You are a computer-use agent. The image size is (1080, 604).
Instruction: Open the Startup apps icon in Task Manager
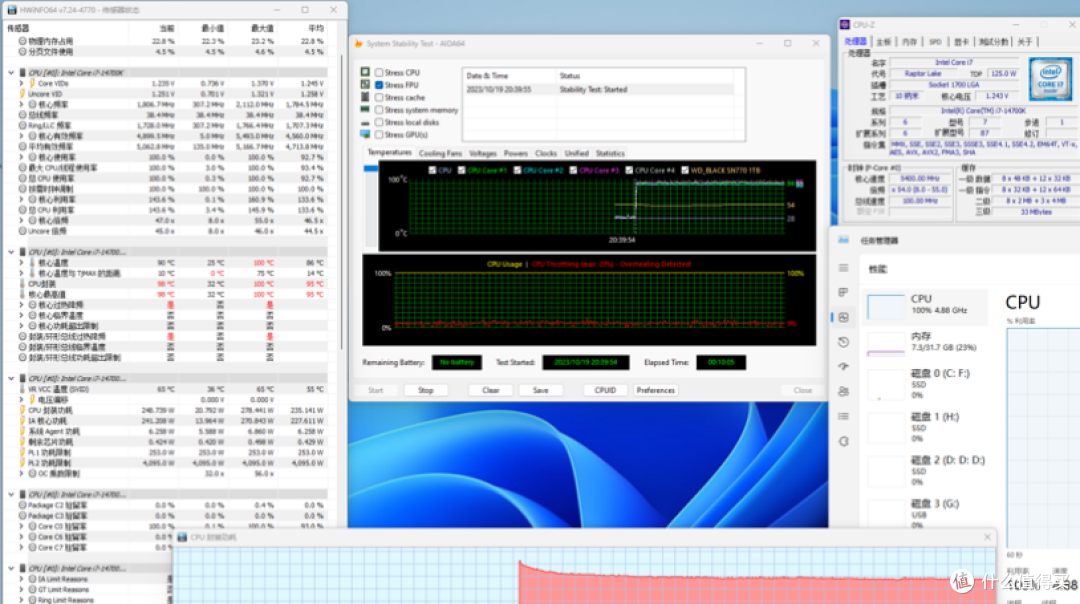[845, 366]
